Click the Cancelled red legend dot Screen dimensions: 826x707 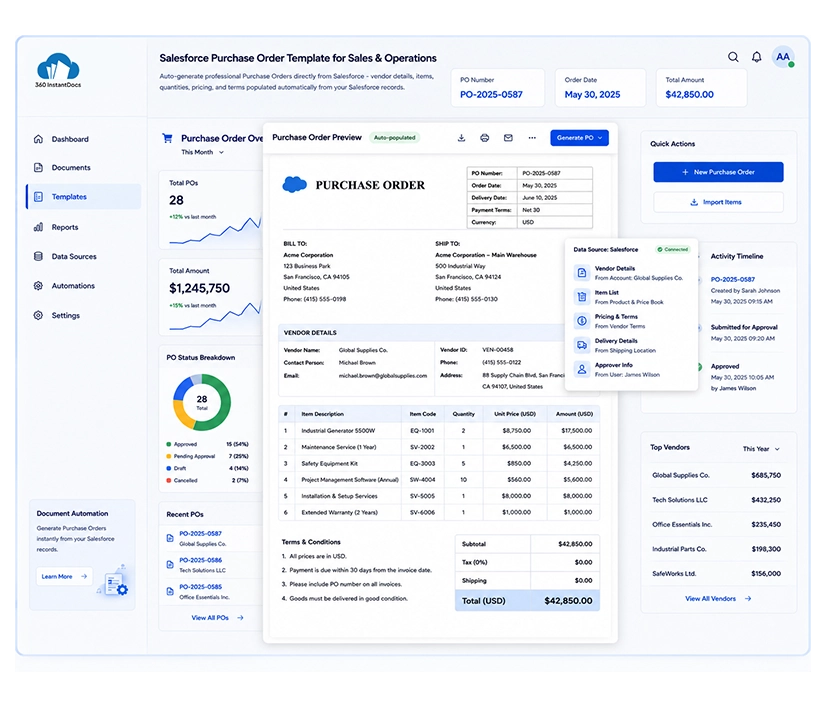pos(169,480)
